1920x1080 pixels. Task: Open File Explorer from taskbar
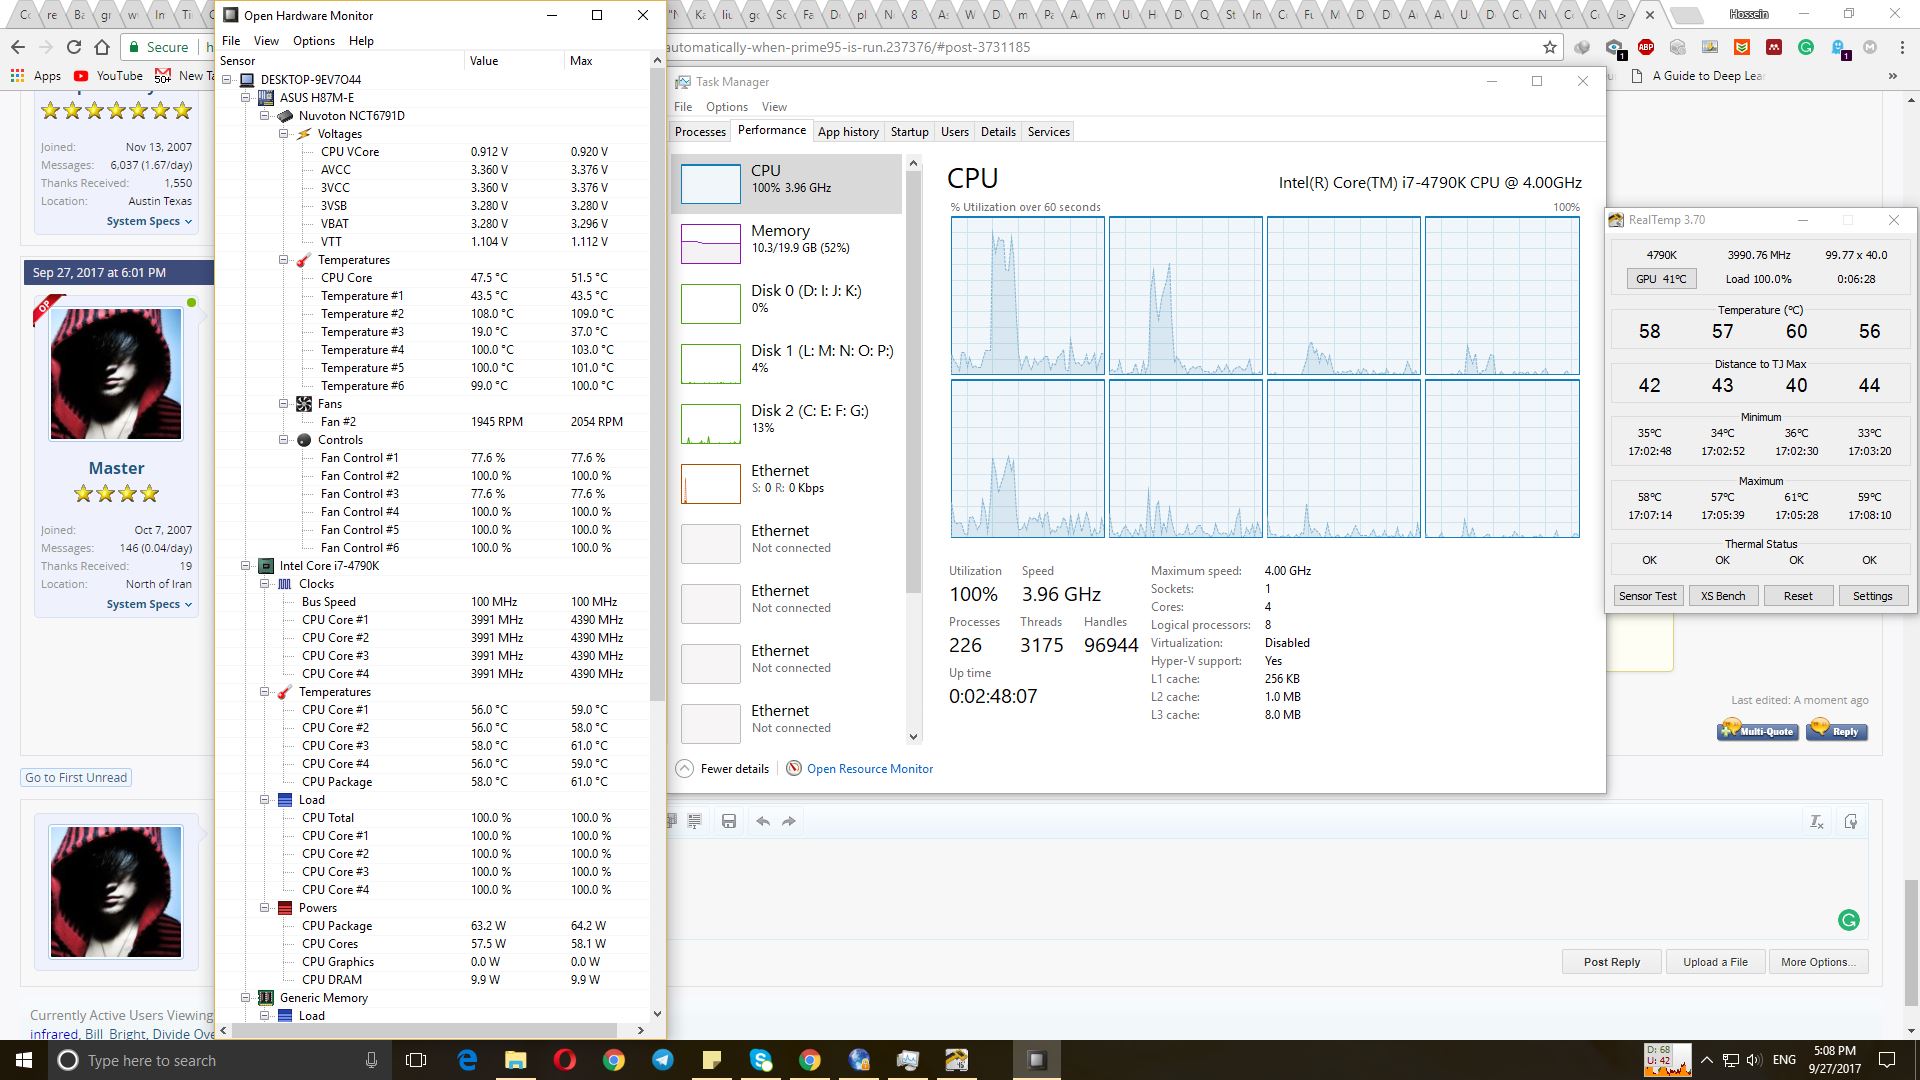pyautogui.click(x=515, y=1060)
